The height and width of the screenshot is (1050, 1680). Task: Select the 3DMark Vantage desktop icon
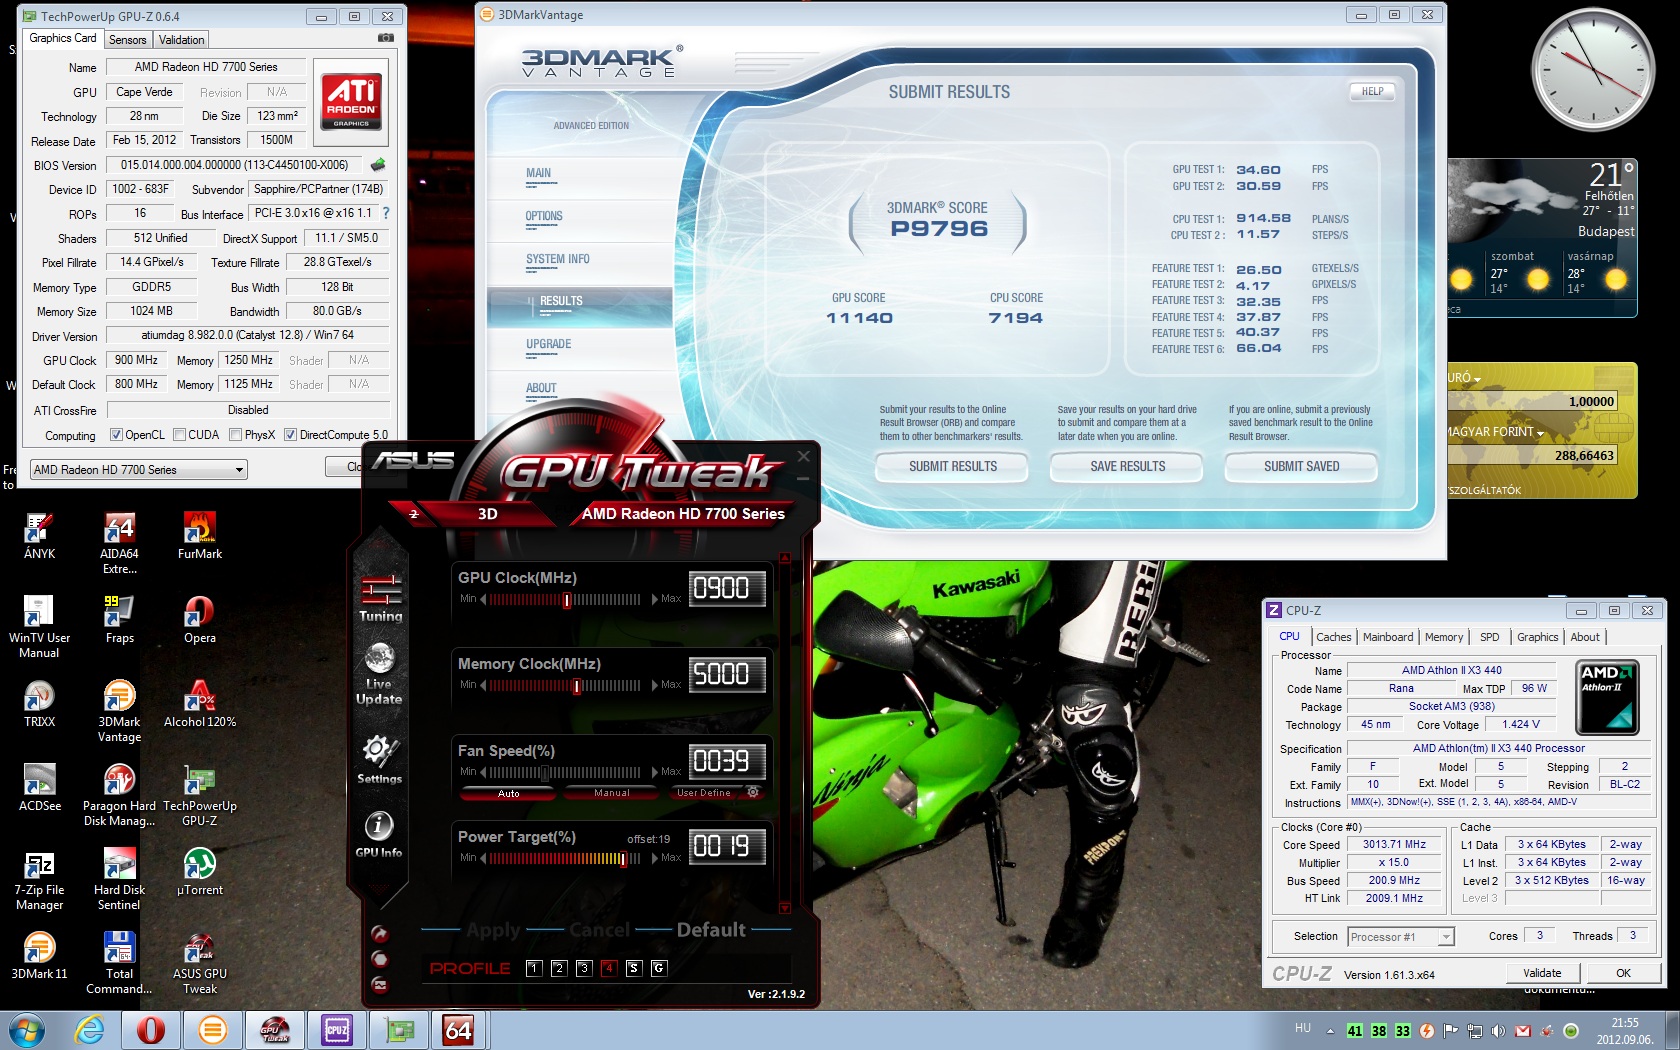pyautogui.click(x=119, y=711)
